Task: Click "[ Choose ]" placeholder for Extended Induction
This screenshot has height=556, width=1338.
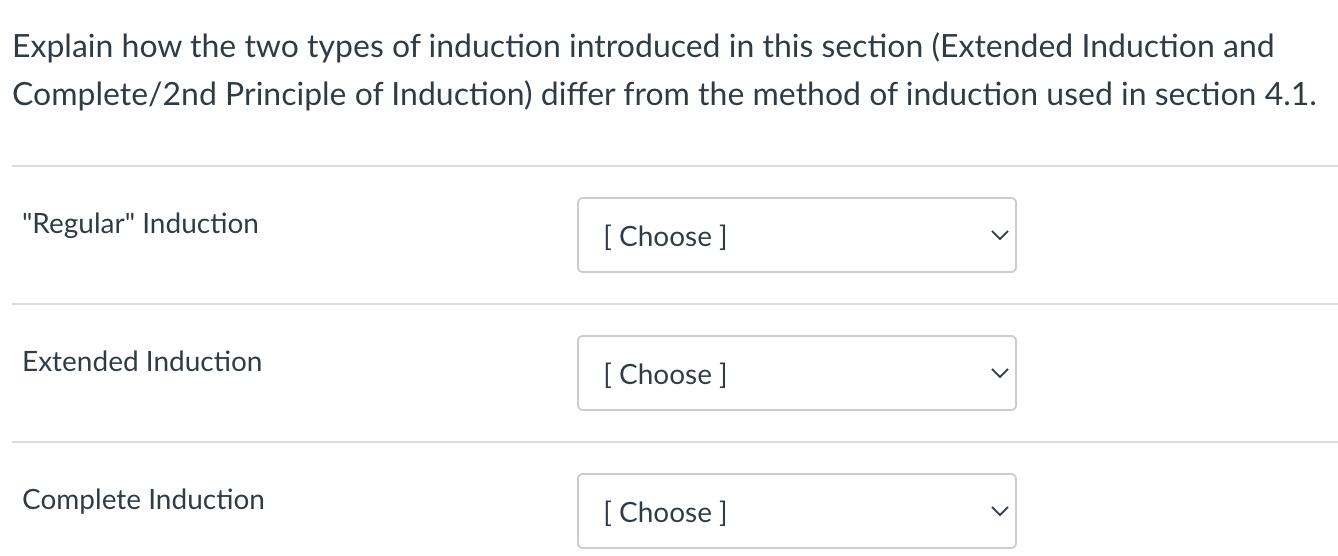Action: coord(664,375)
